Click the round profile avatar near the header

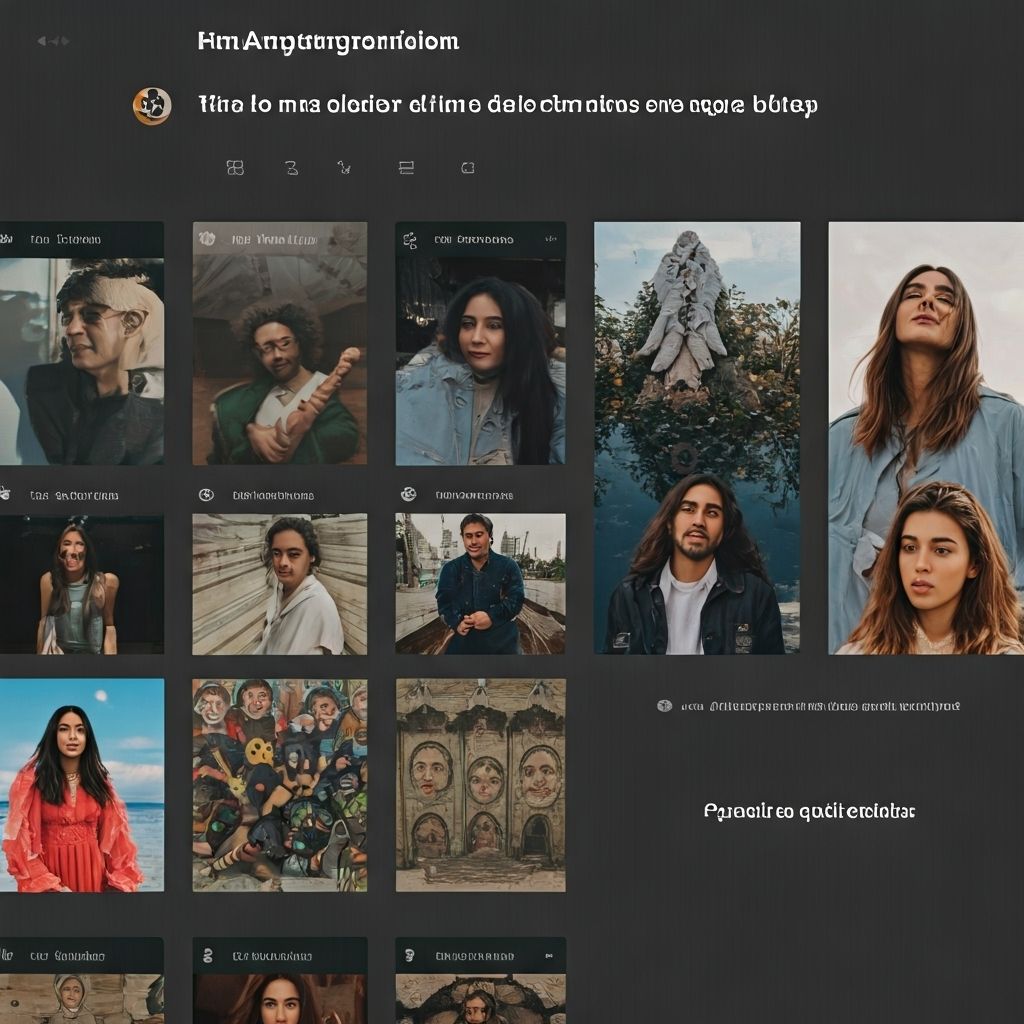pyautogui.click(x=152, y=106)
